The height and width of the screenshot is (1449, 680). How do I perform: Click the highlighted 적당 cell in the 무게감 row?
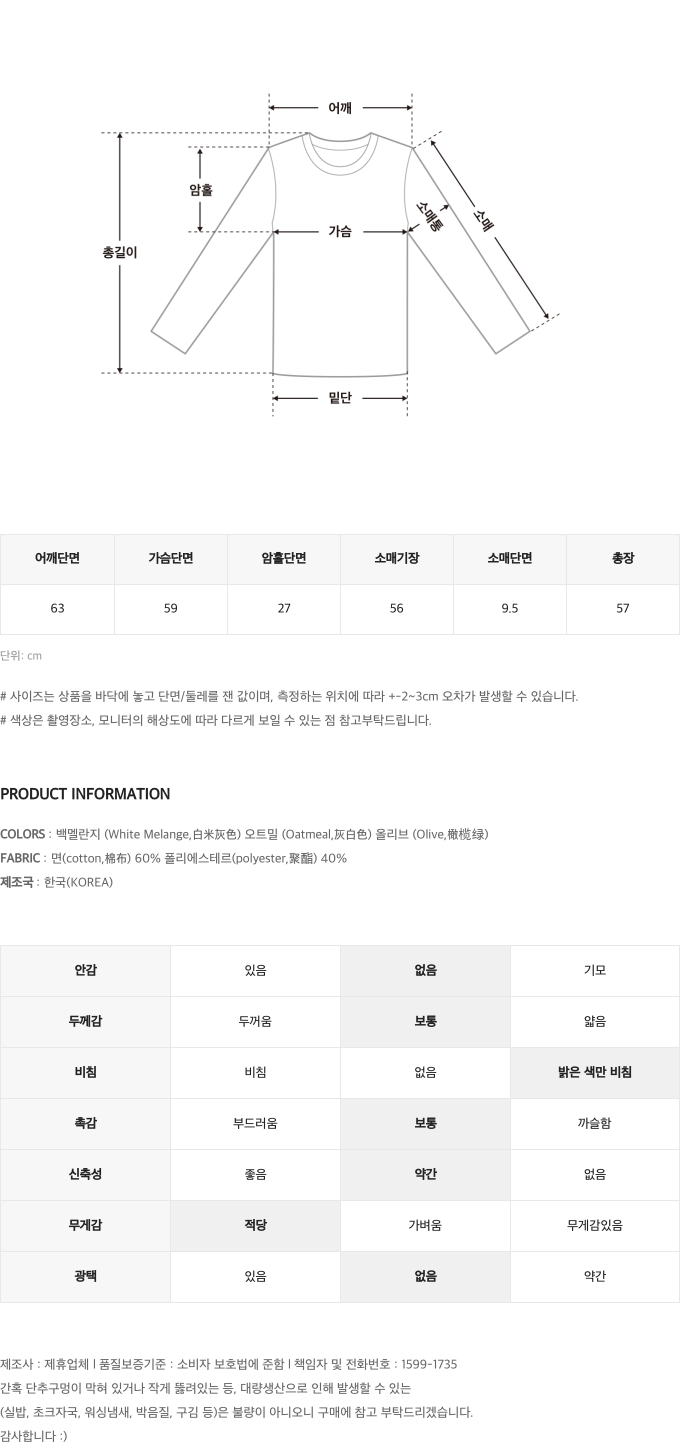tap(255, 1226)
